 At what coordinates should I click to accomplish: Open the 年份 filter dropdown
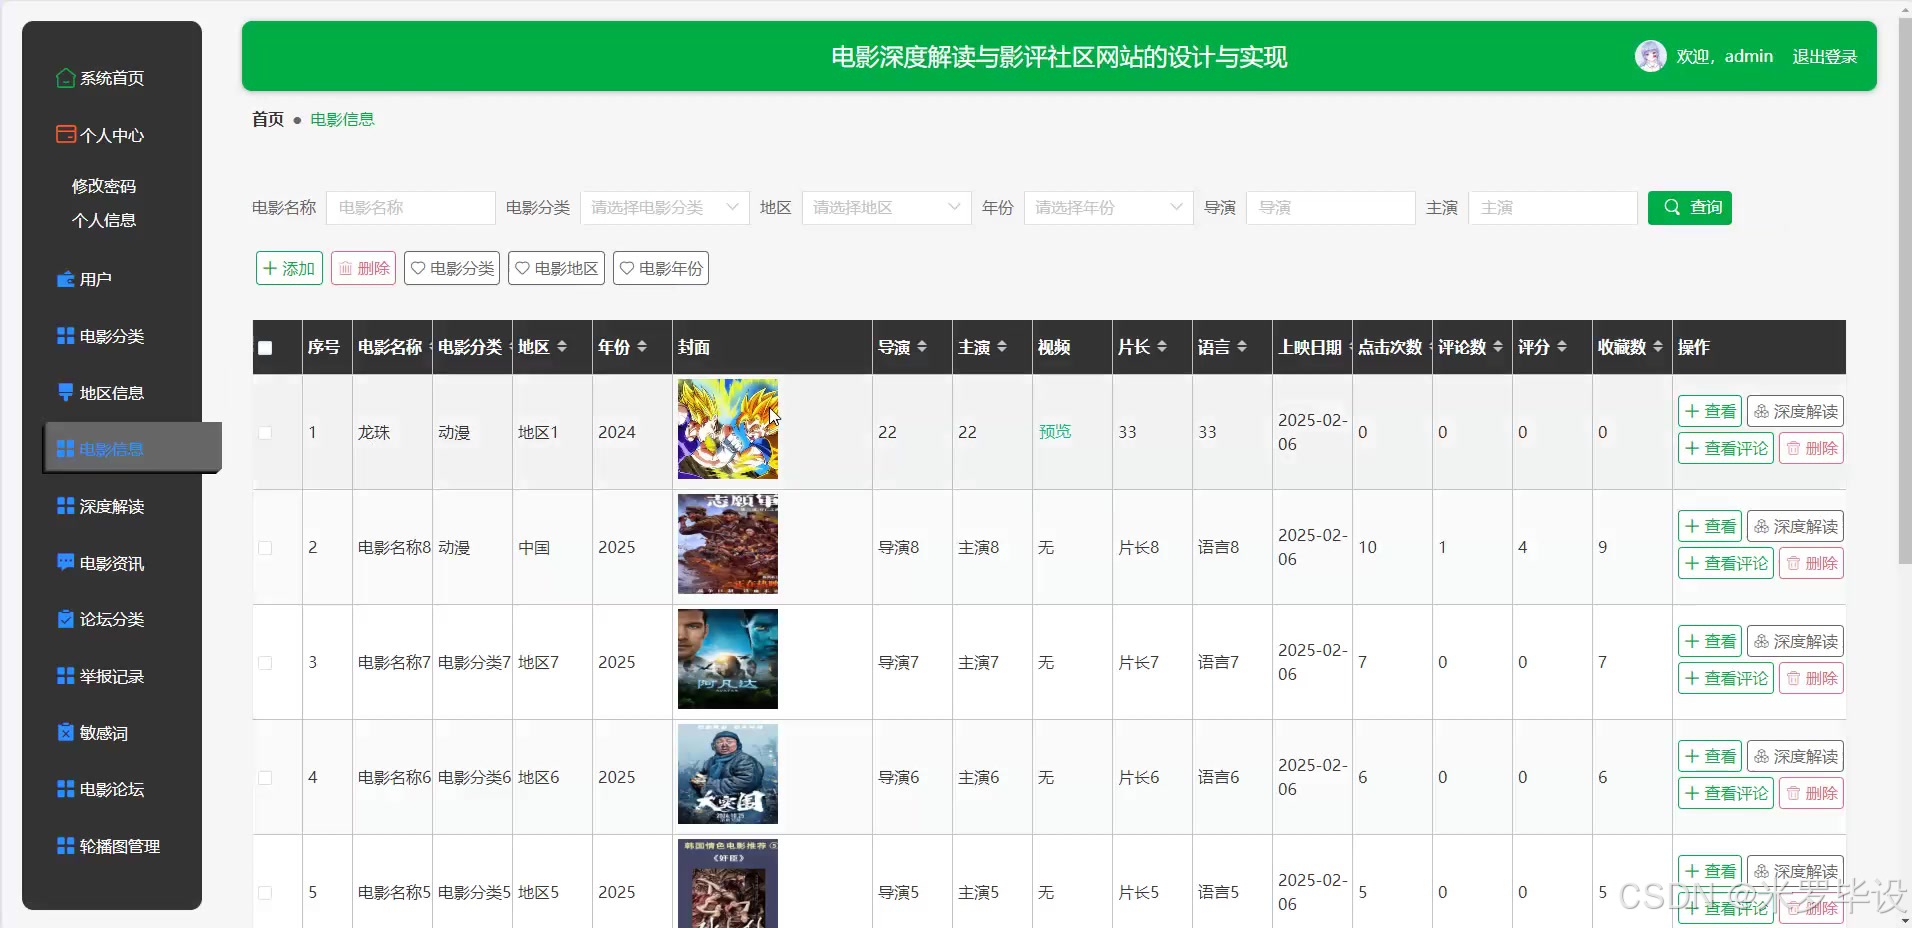point(1109,208)
